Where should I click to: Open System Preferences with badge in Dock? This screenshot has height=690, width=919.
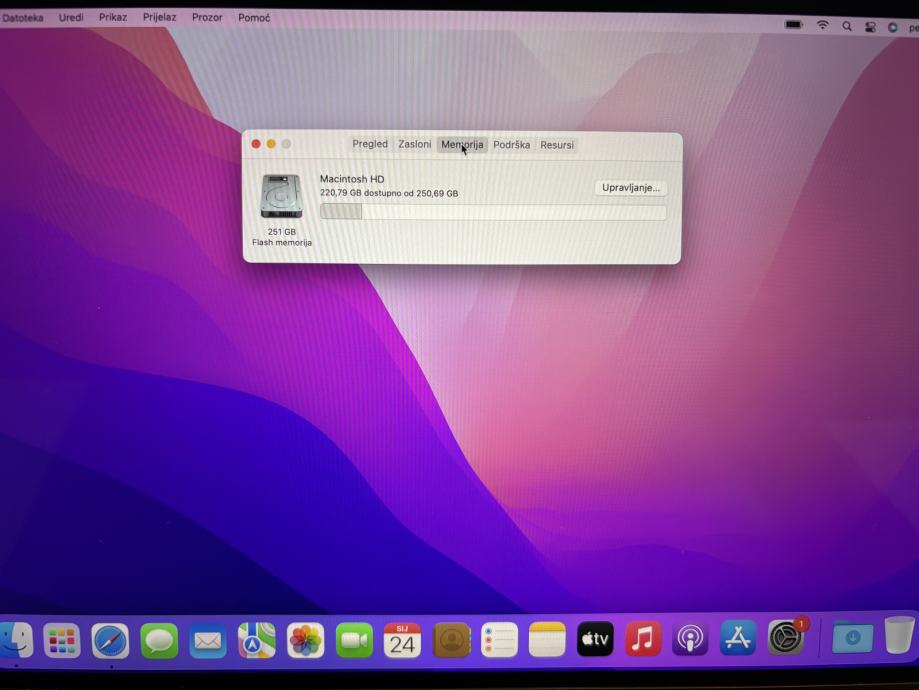point(786,636)
